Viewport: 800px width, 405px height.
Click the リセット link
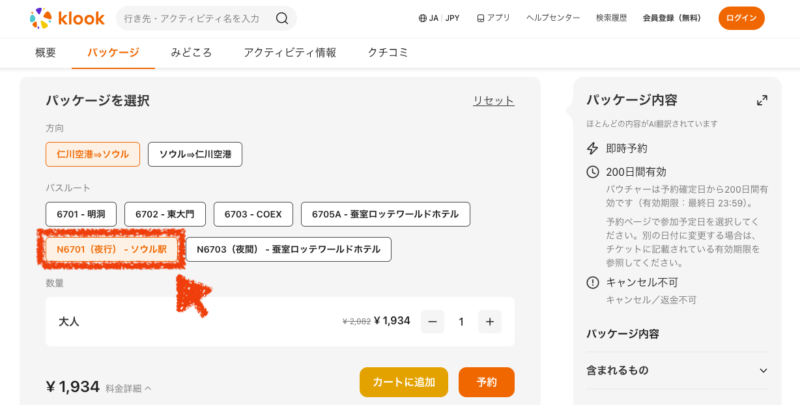[x=493, y=100]
